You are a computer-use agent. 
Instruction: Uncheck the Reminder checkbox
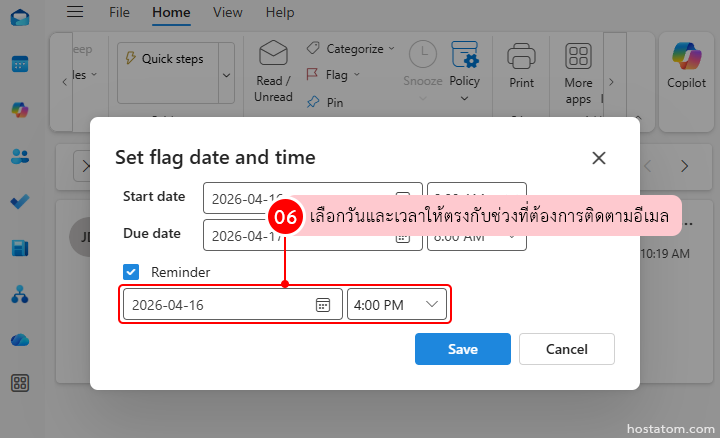click(x=131, y=272)
